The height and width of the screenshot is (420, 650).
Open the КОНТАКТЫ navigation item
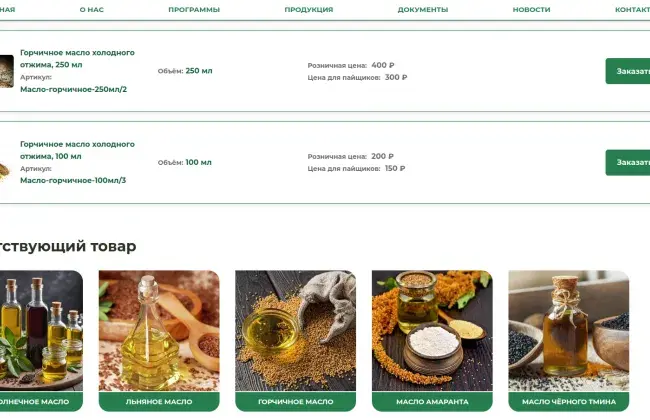click(632, 10)
